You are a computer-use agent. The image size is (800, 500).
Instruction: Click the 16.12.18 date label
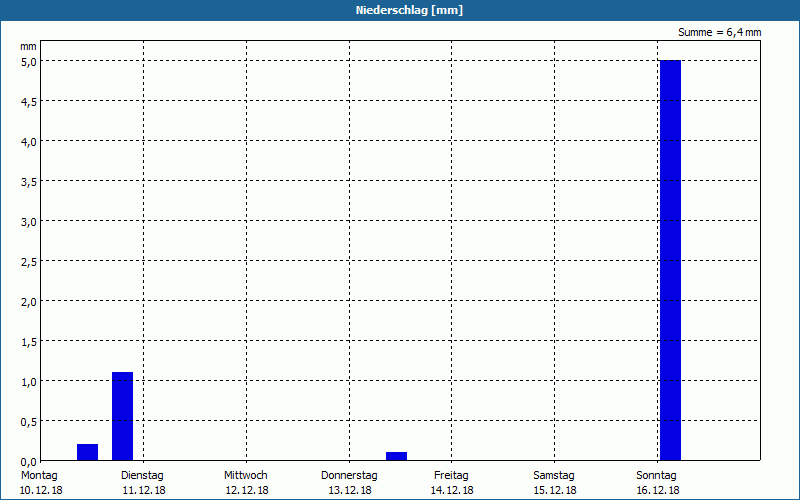pos(658,490)
